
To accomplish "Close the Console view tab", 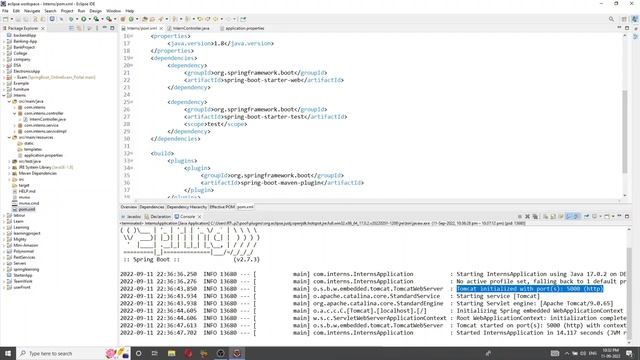I will 199,217.
